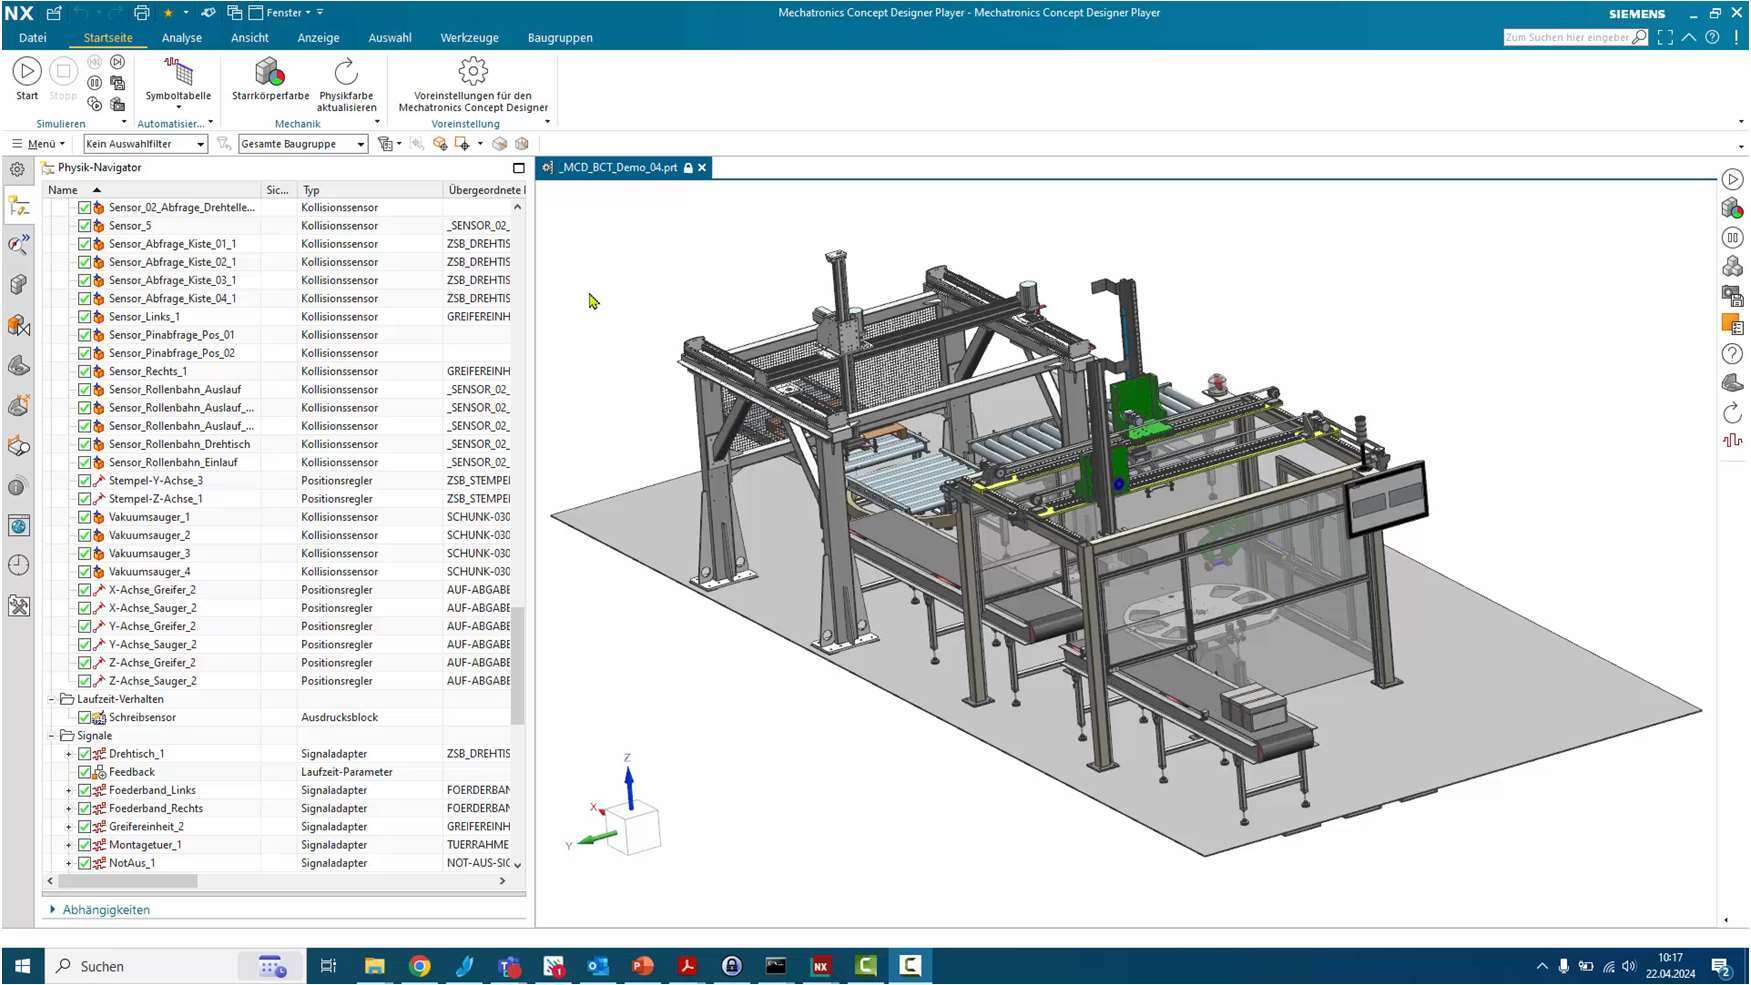Image resolution: width=1751 pixels, height=985 pixels.
Task: Uncheck the Schreibsensor entry
Action: pos(84,717)
